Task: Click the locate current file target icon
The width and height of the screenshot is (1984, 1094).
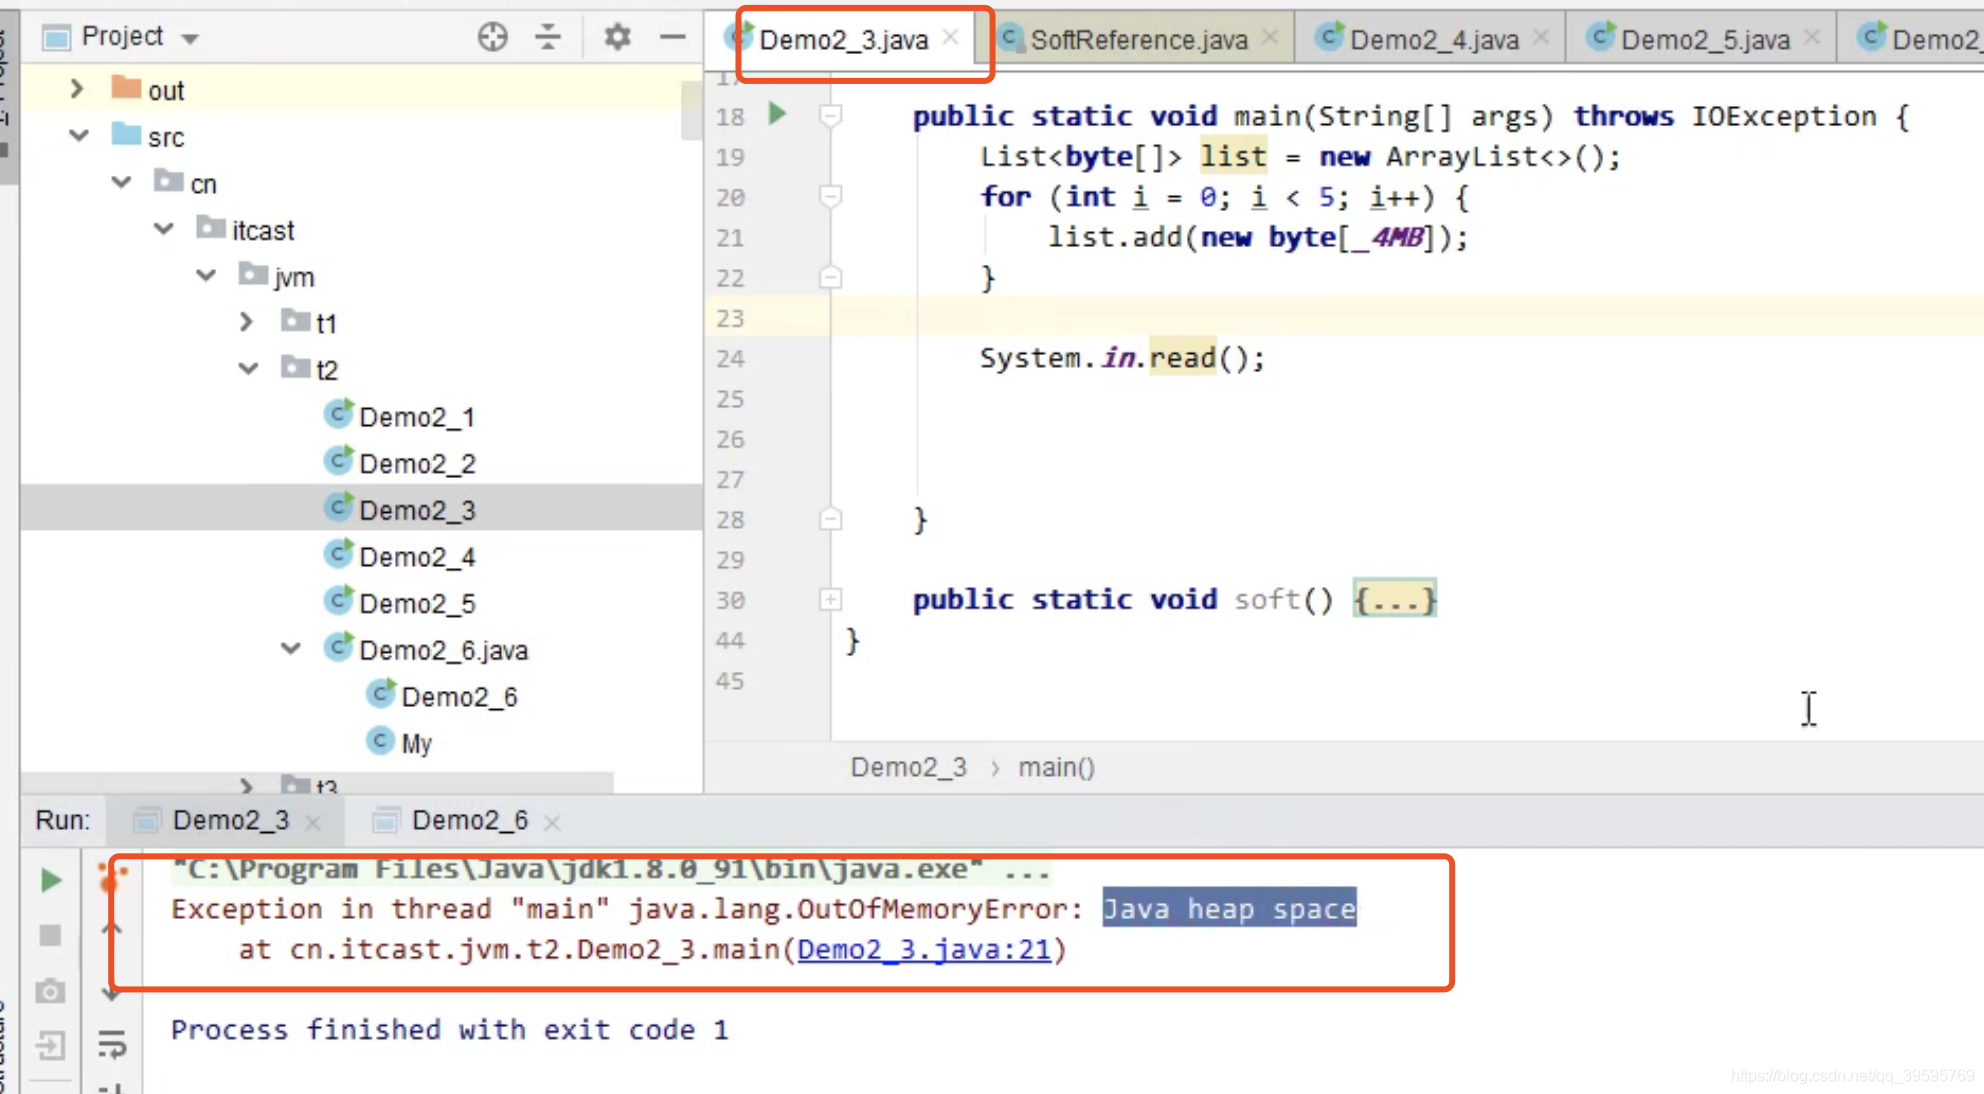Action: pos(492,37)
